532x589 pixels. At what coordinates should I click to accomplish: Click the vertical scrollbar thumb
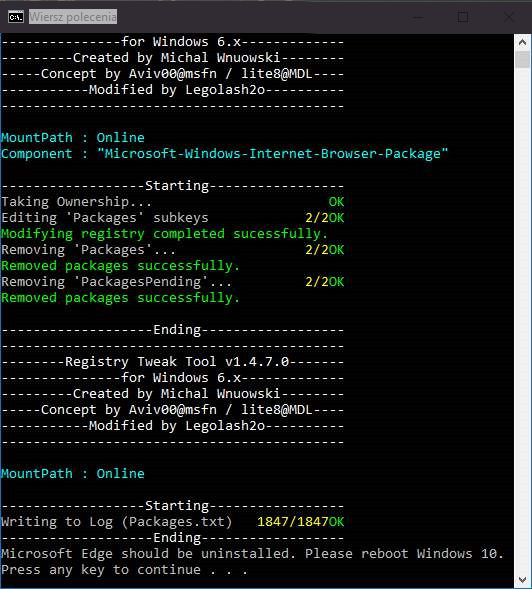pyautogui.click(x=522, y=60)
